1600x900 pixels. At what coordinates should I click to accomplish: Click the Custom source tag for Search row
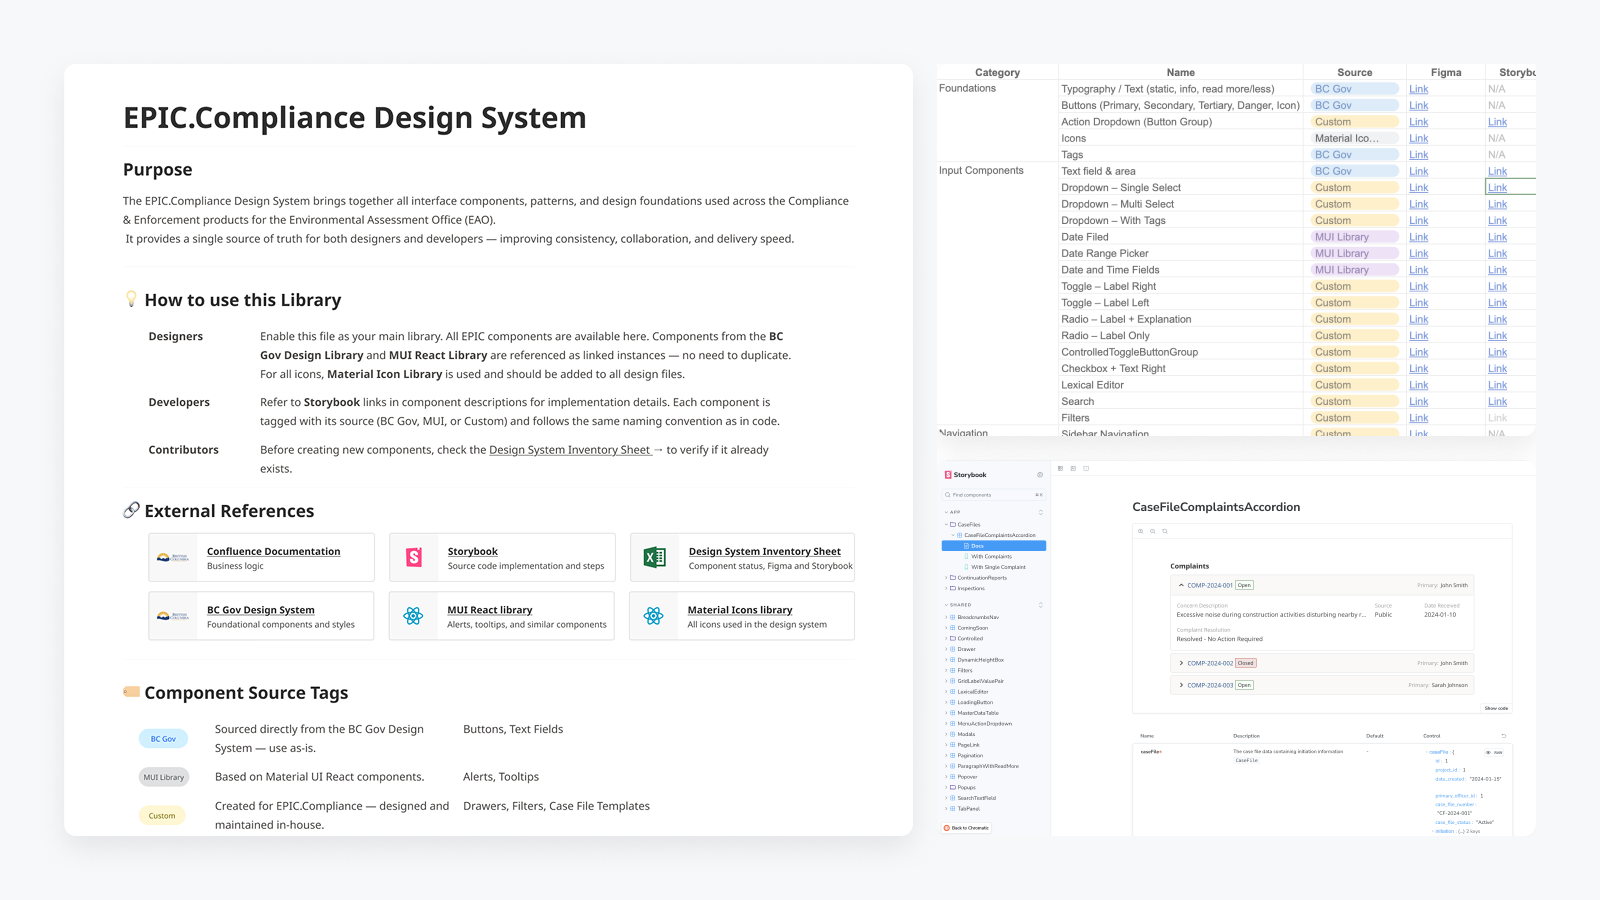[1355, 402]
